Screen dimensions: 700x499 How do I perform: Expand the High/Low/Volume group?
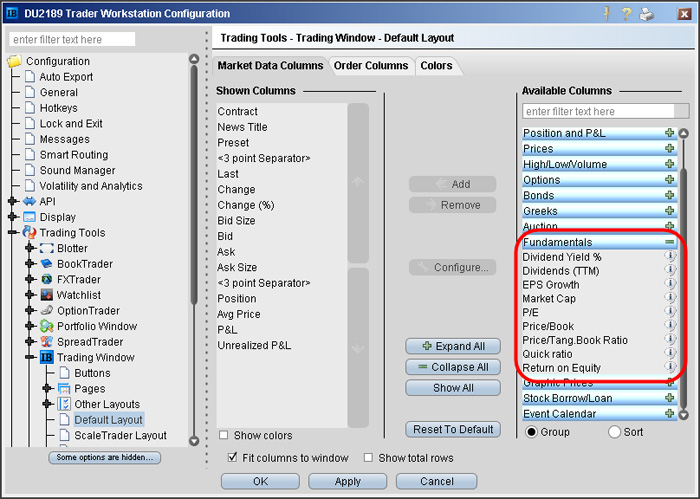[669, 164]
